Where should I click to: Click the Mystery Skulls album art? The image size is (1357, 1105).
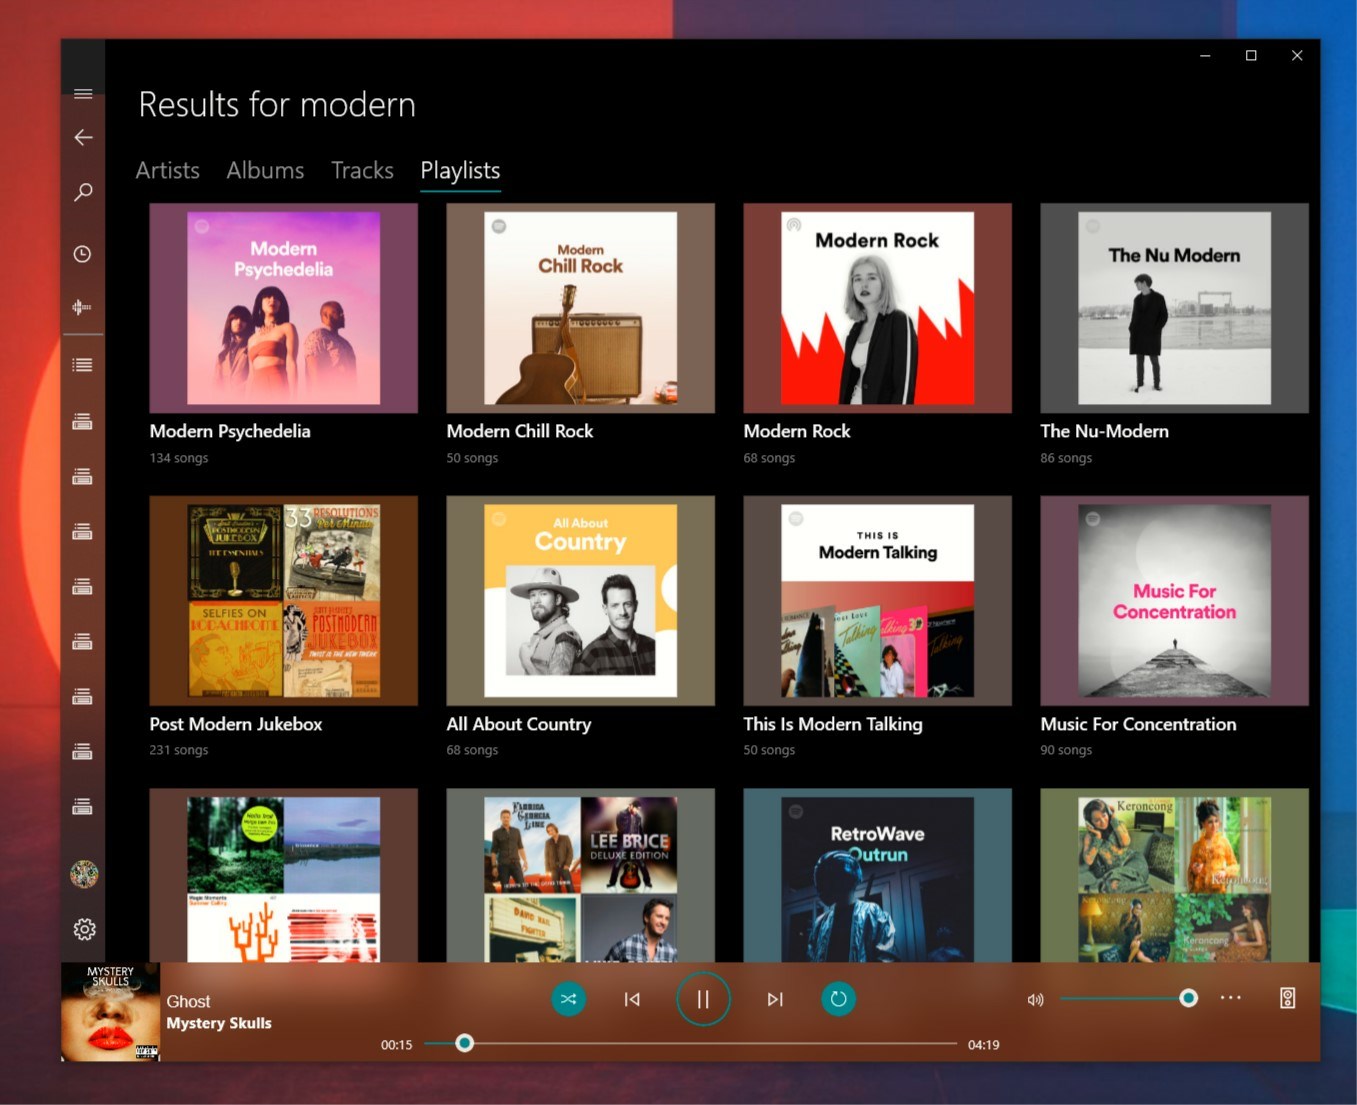tap(111, 1012)
